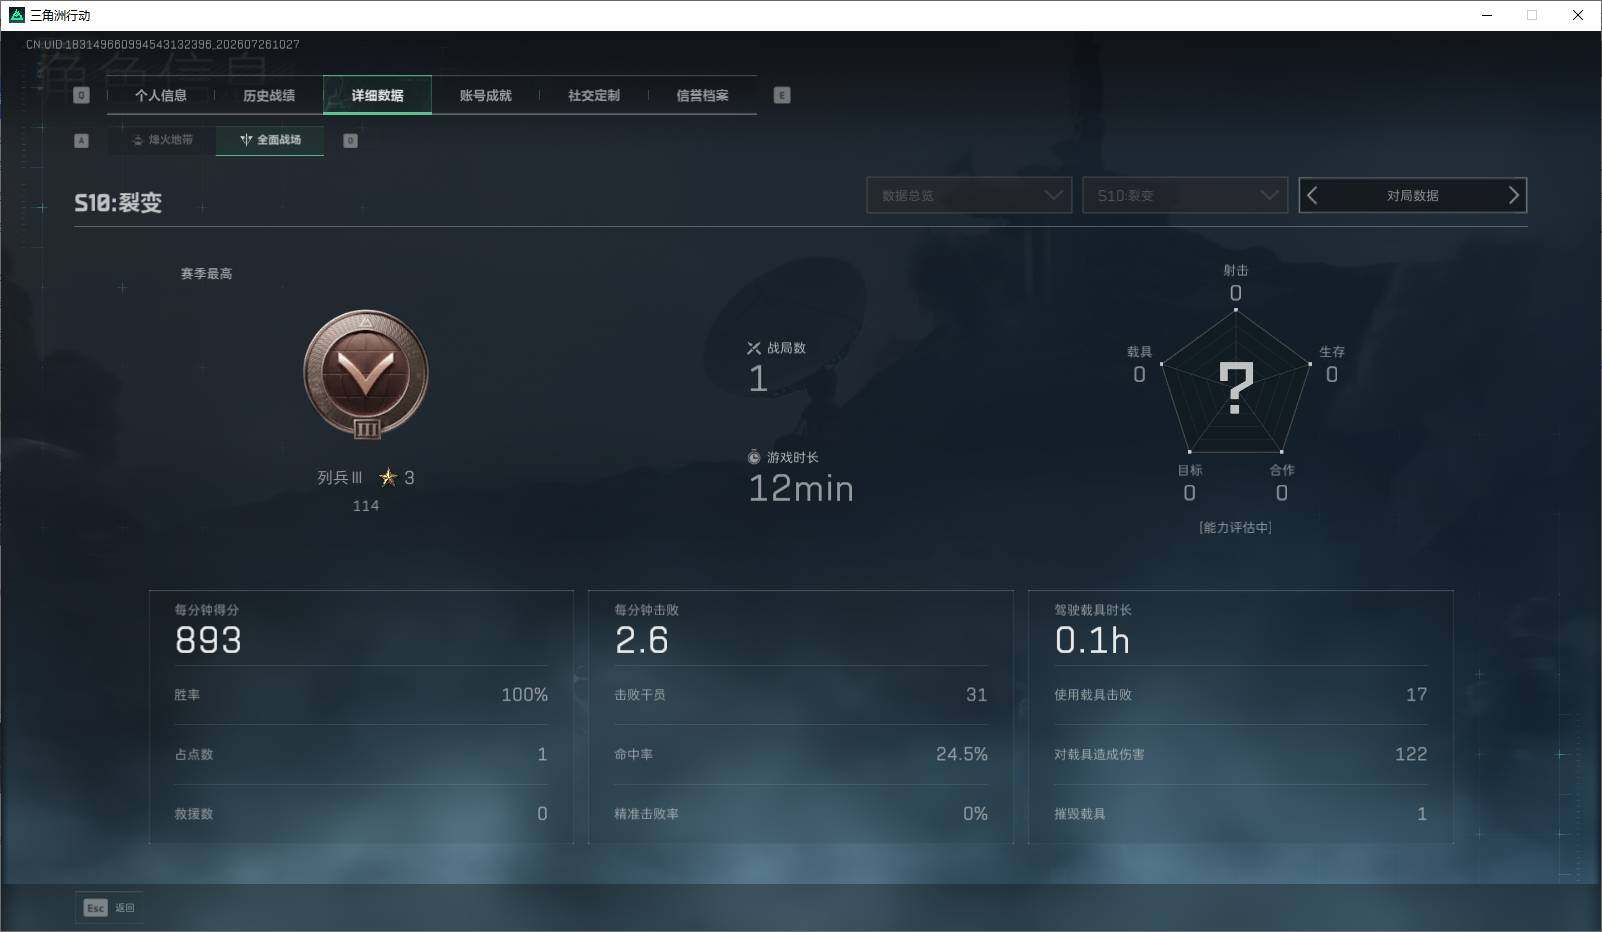
Task: Click the question mark radar chart icon
Action: tap(1236, 388)
